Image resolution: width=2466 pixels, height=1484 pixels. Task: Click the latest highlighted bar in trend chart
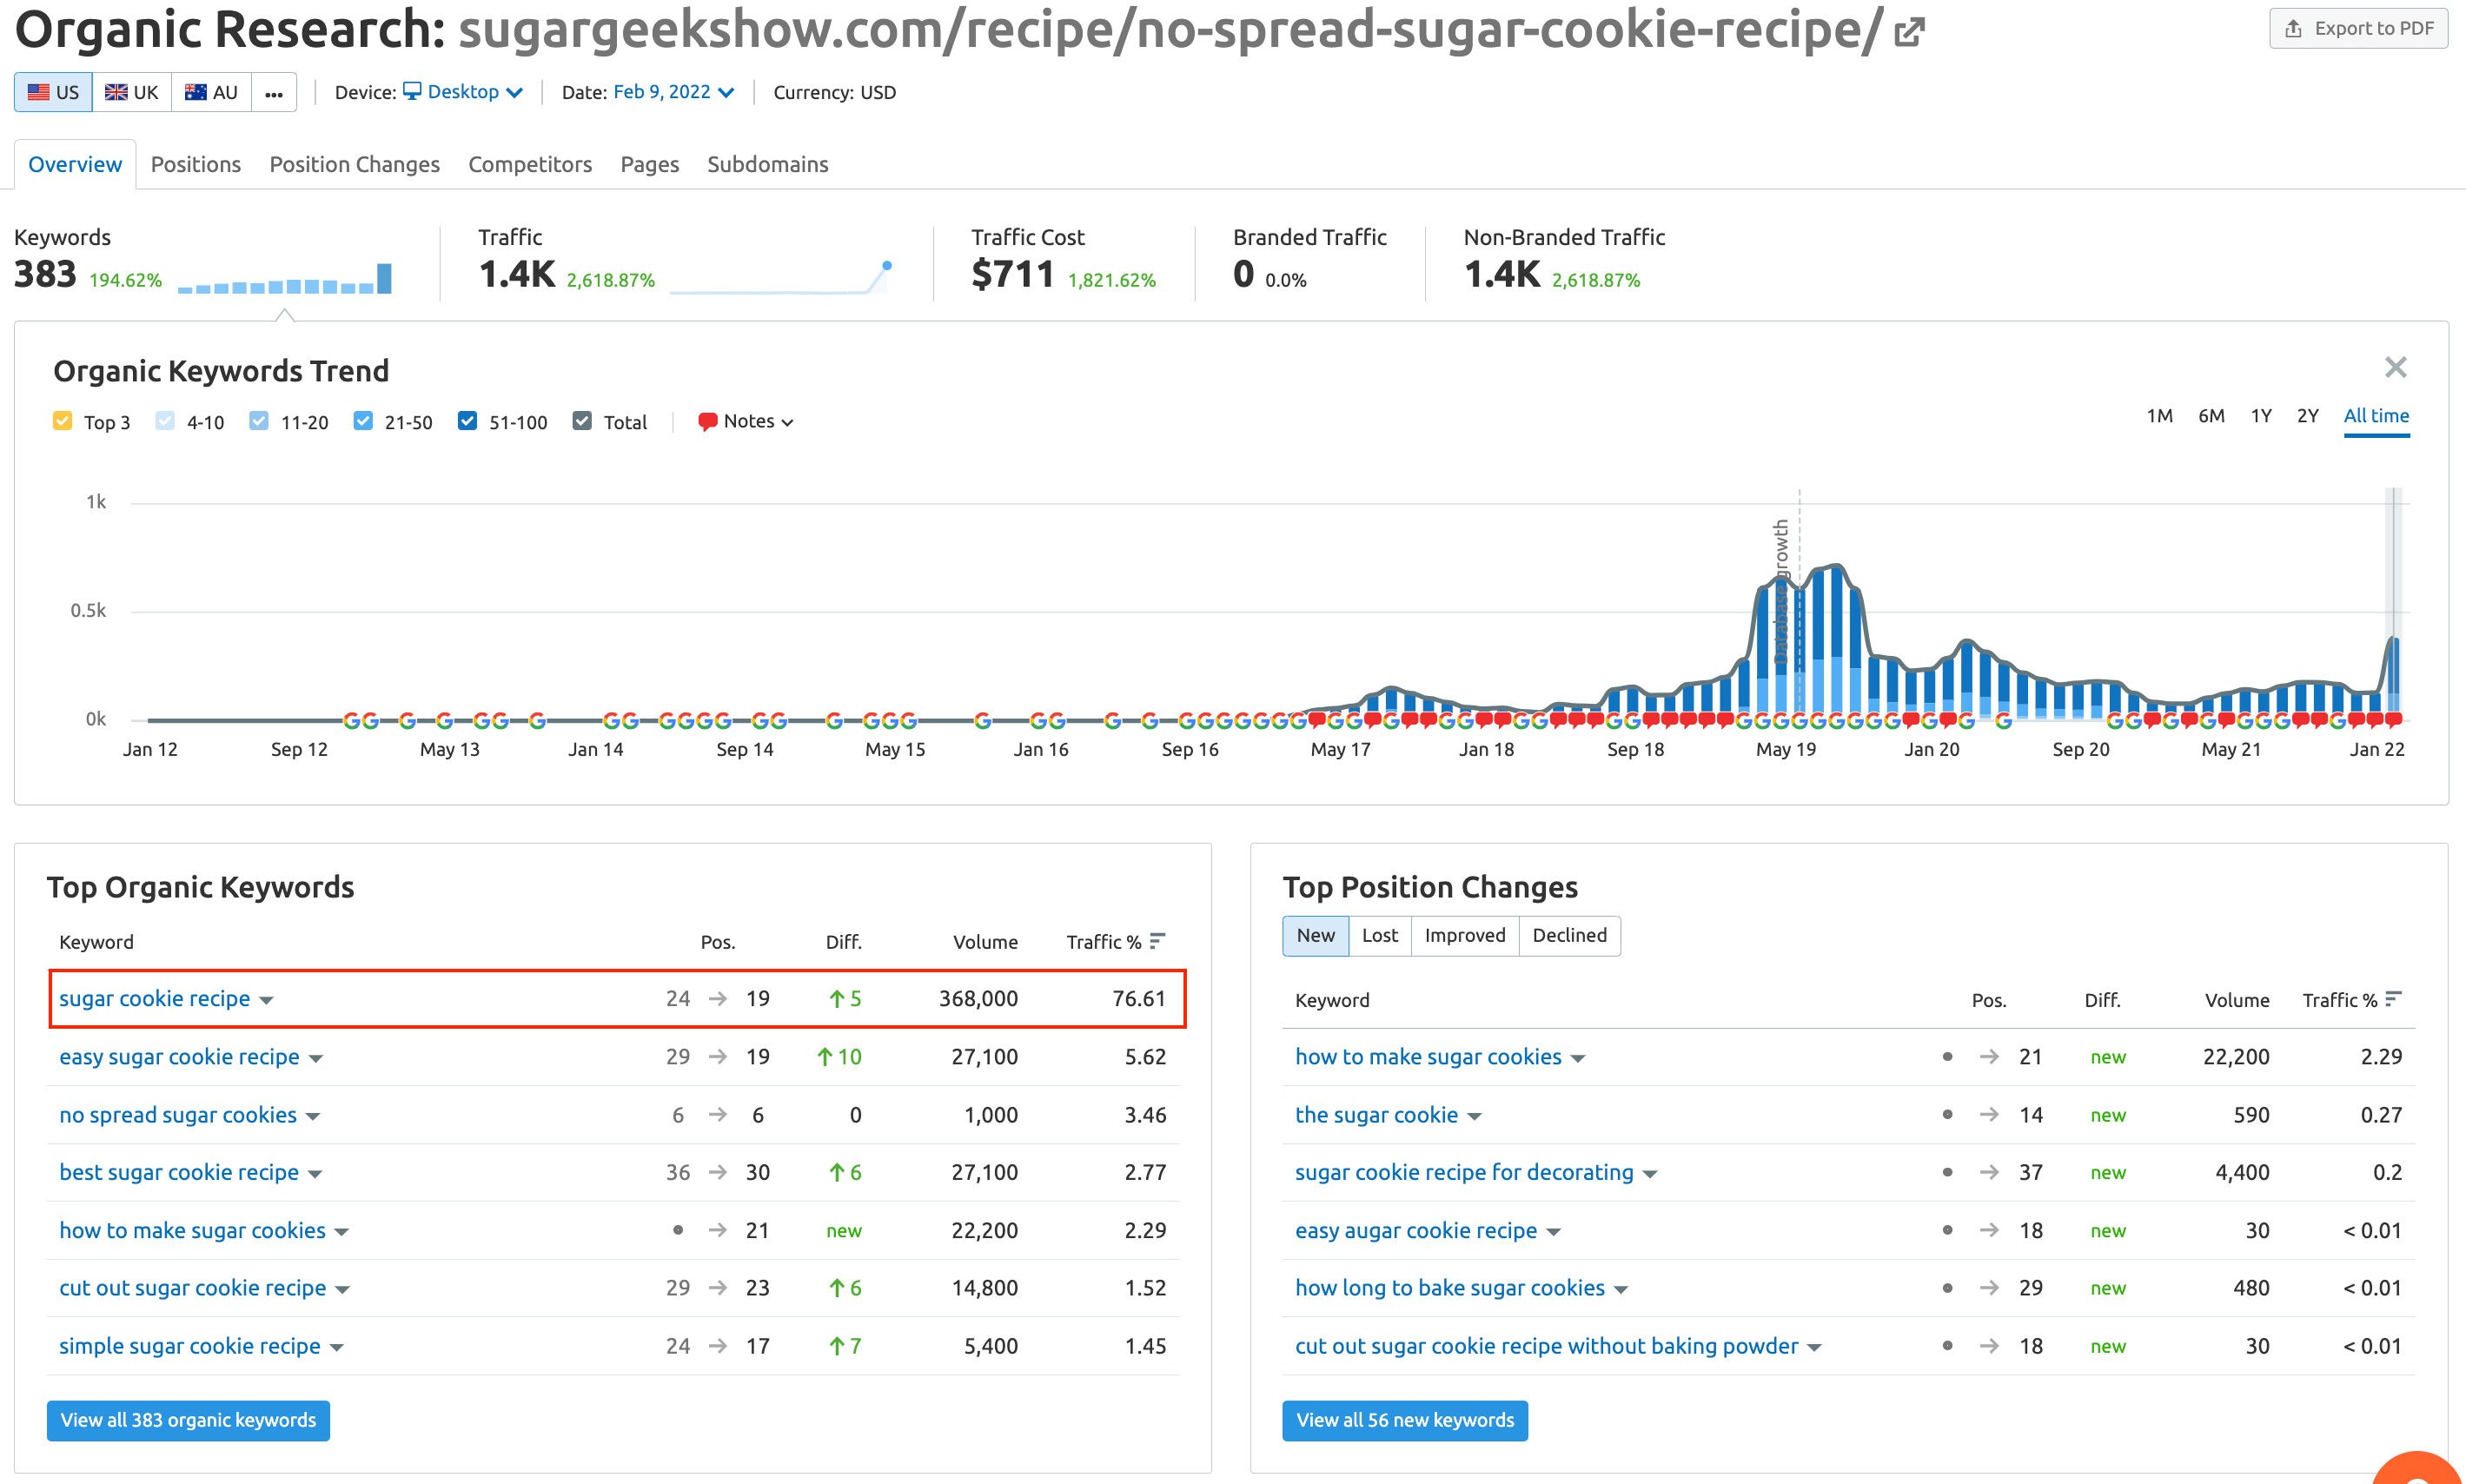point(2393,677)
